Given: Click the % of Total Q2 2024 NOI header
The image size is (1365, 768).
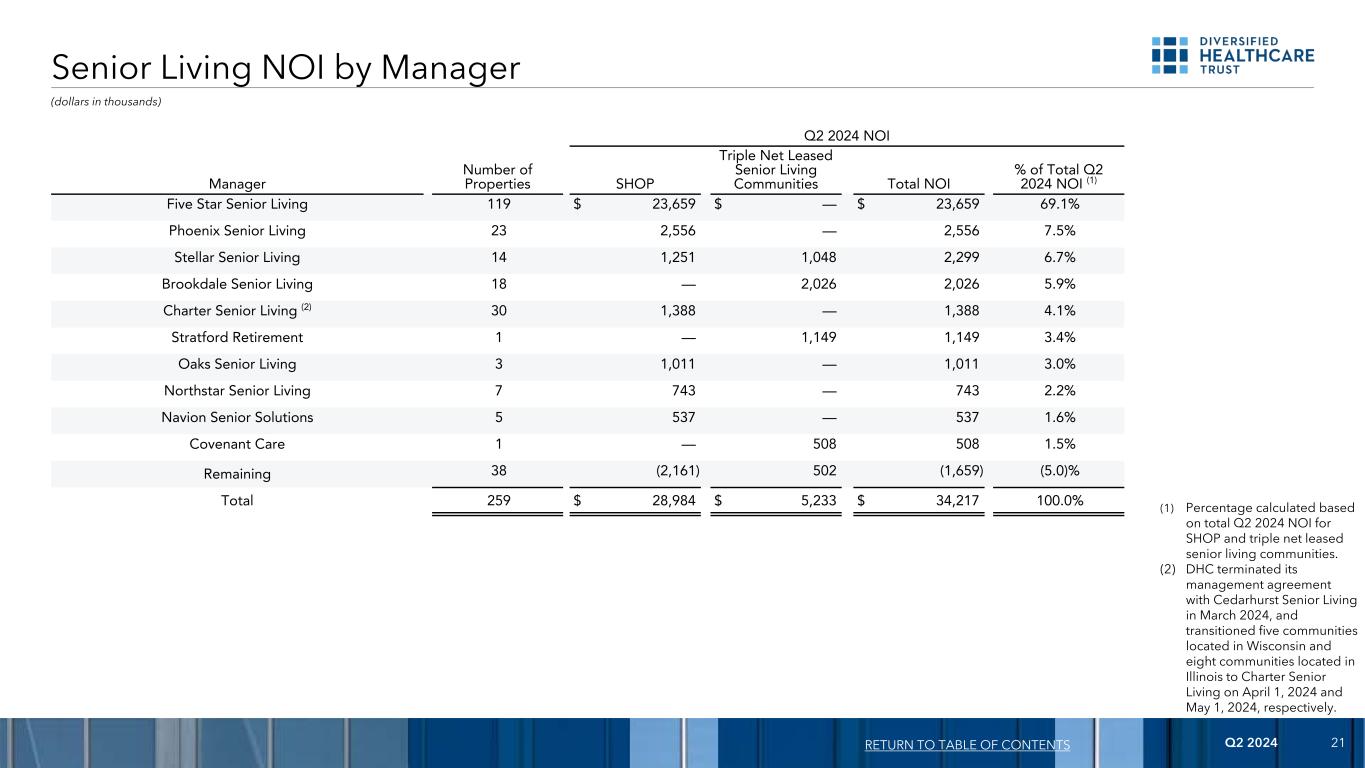Looking at the screenshot, I should pos(1060,176).
